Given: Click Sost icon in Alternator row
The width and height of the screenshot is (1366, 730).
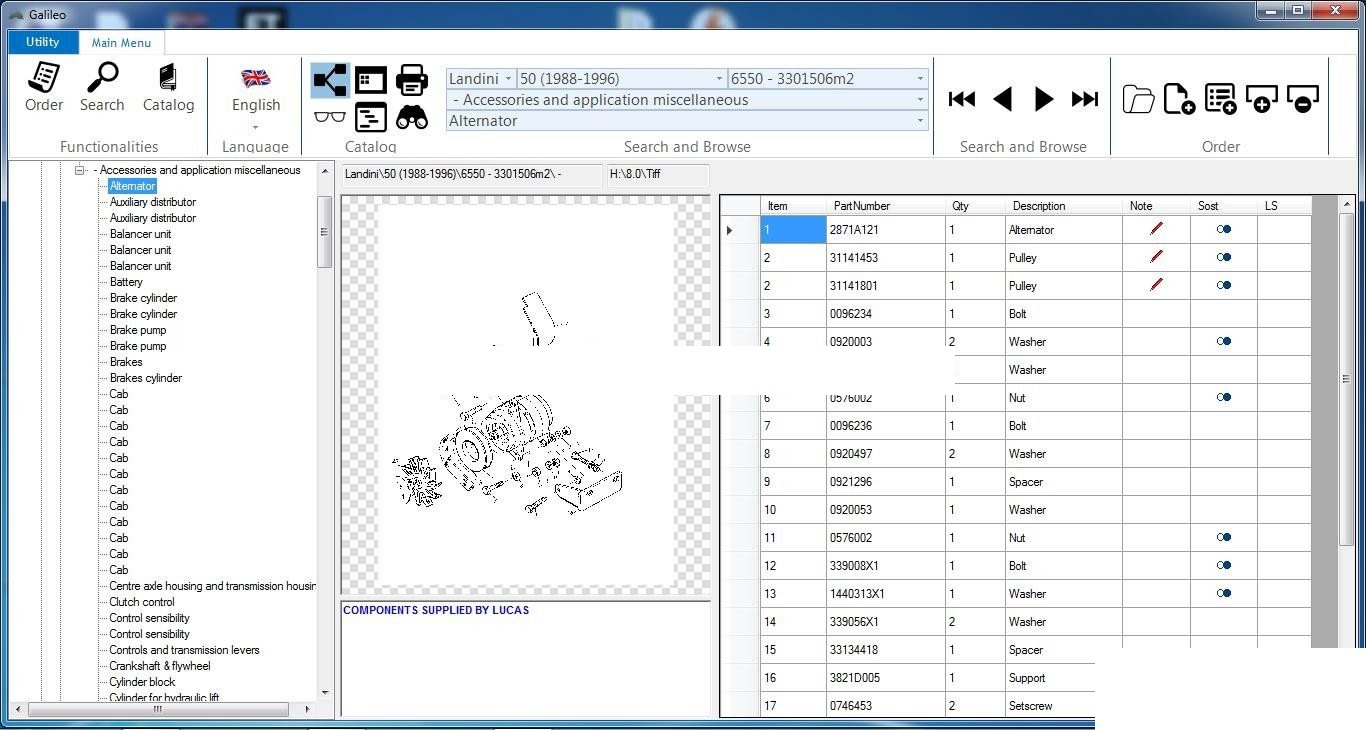Looking at the screenshot, I should click(1223, 229).
